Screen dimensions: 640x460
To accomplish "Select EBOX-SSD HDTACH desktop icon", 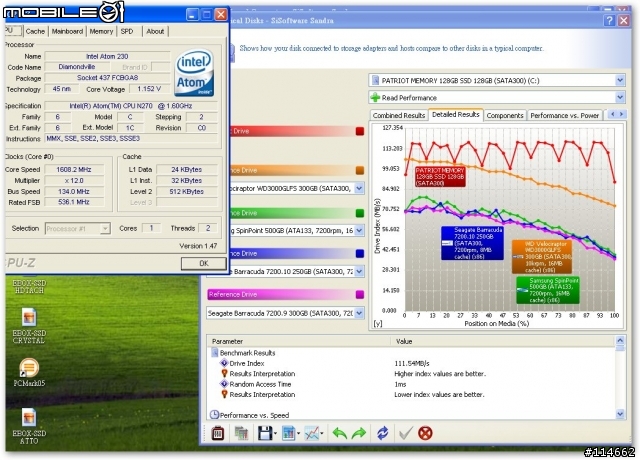I will pyautogui.click(x=29, y=285).
